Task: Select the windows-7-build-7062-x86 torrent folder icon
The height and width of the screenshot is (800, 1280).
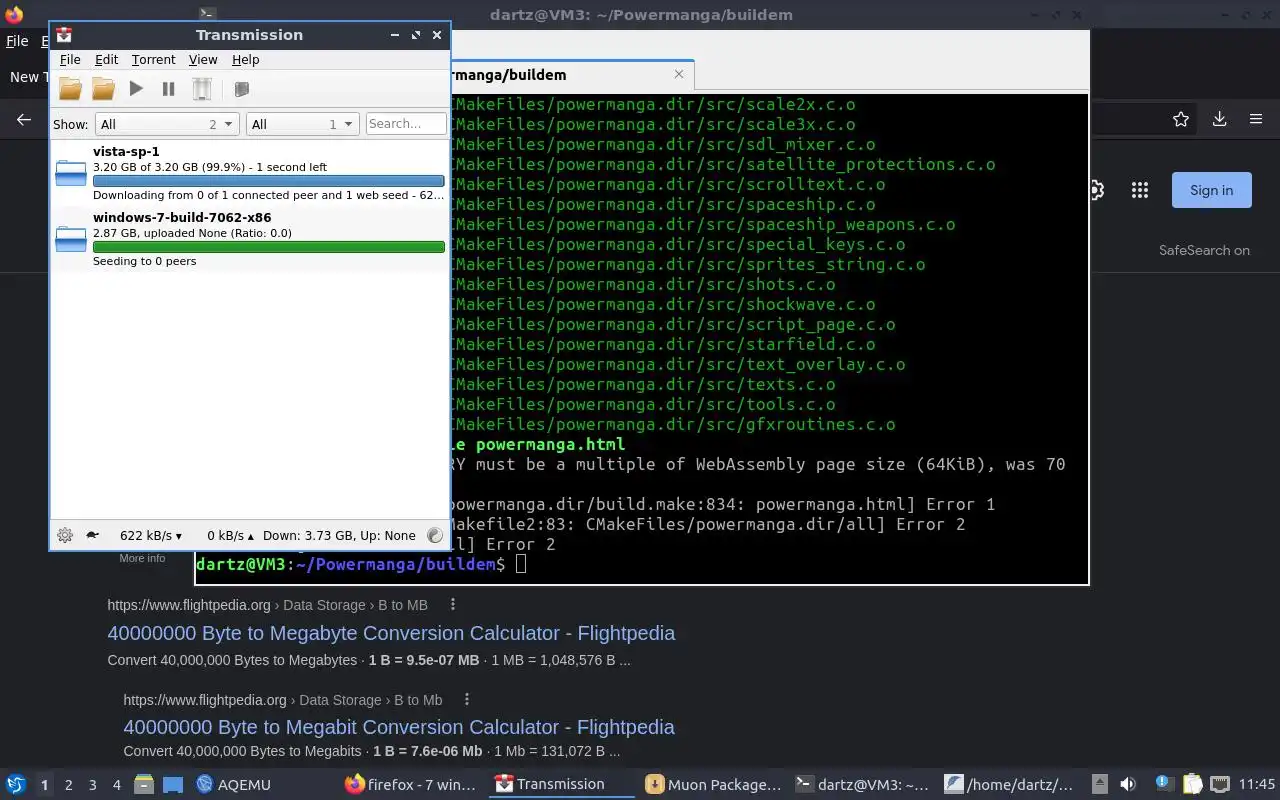Action: [71, 239]
